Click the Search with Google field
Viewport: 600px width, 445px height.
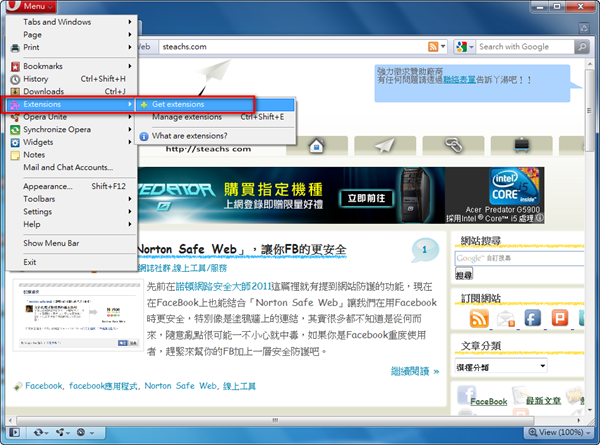pos(525,47)
